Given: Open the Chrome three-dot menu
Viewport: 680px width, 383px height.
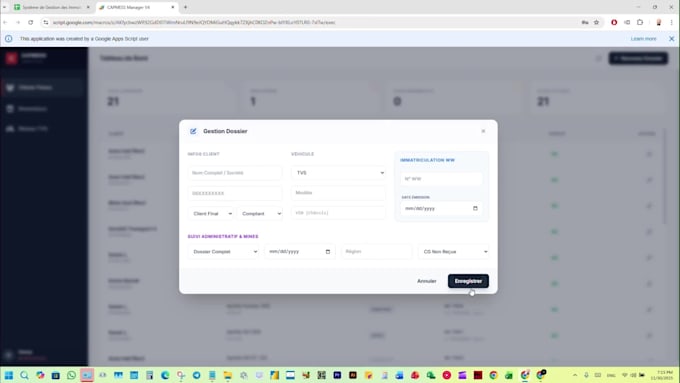Looking at the screenshot, I should (x=671, y=22).
